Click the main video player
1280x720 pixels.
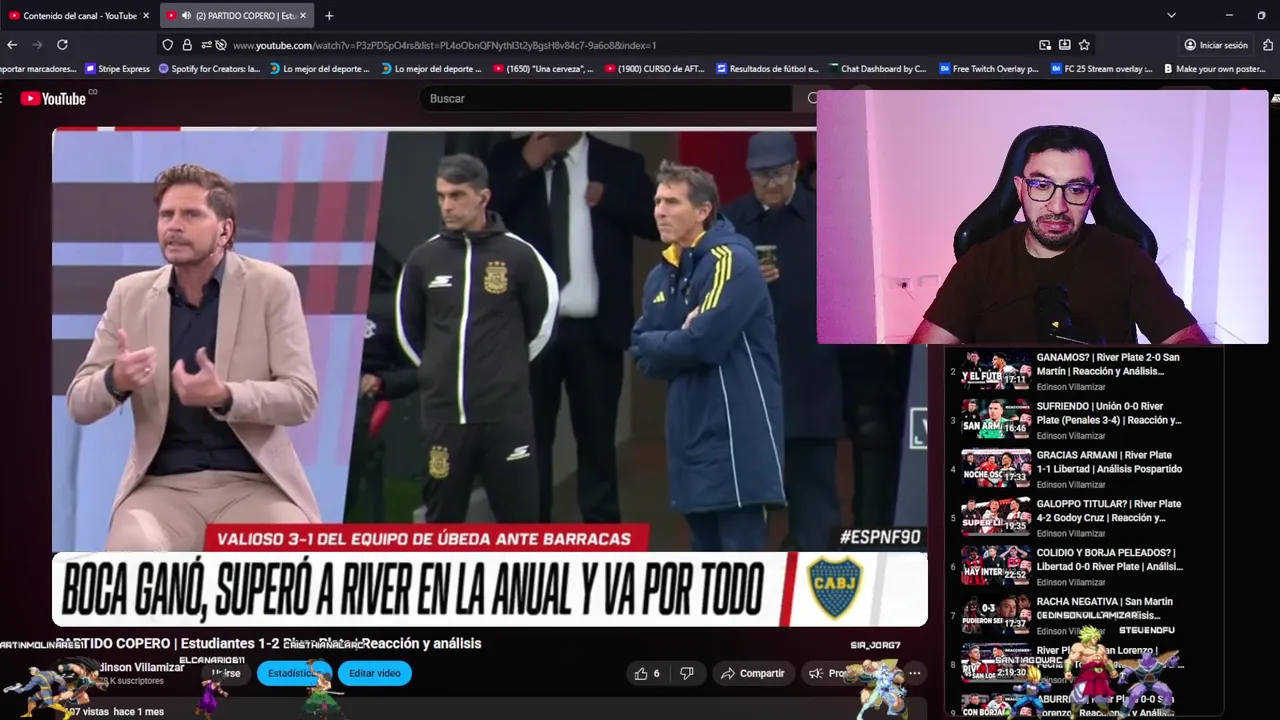[x=490, y=378]
